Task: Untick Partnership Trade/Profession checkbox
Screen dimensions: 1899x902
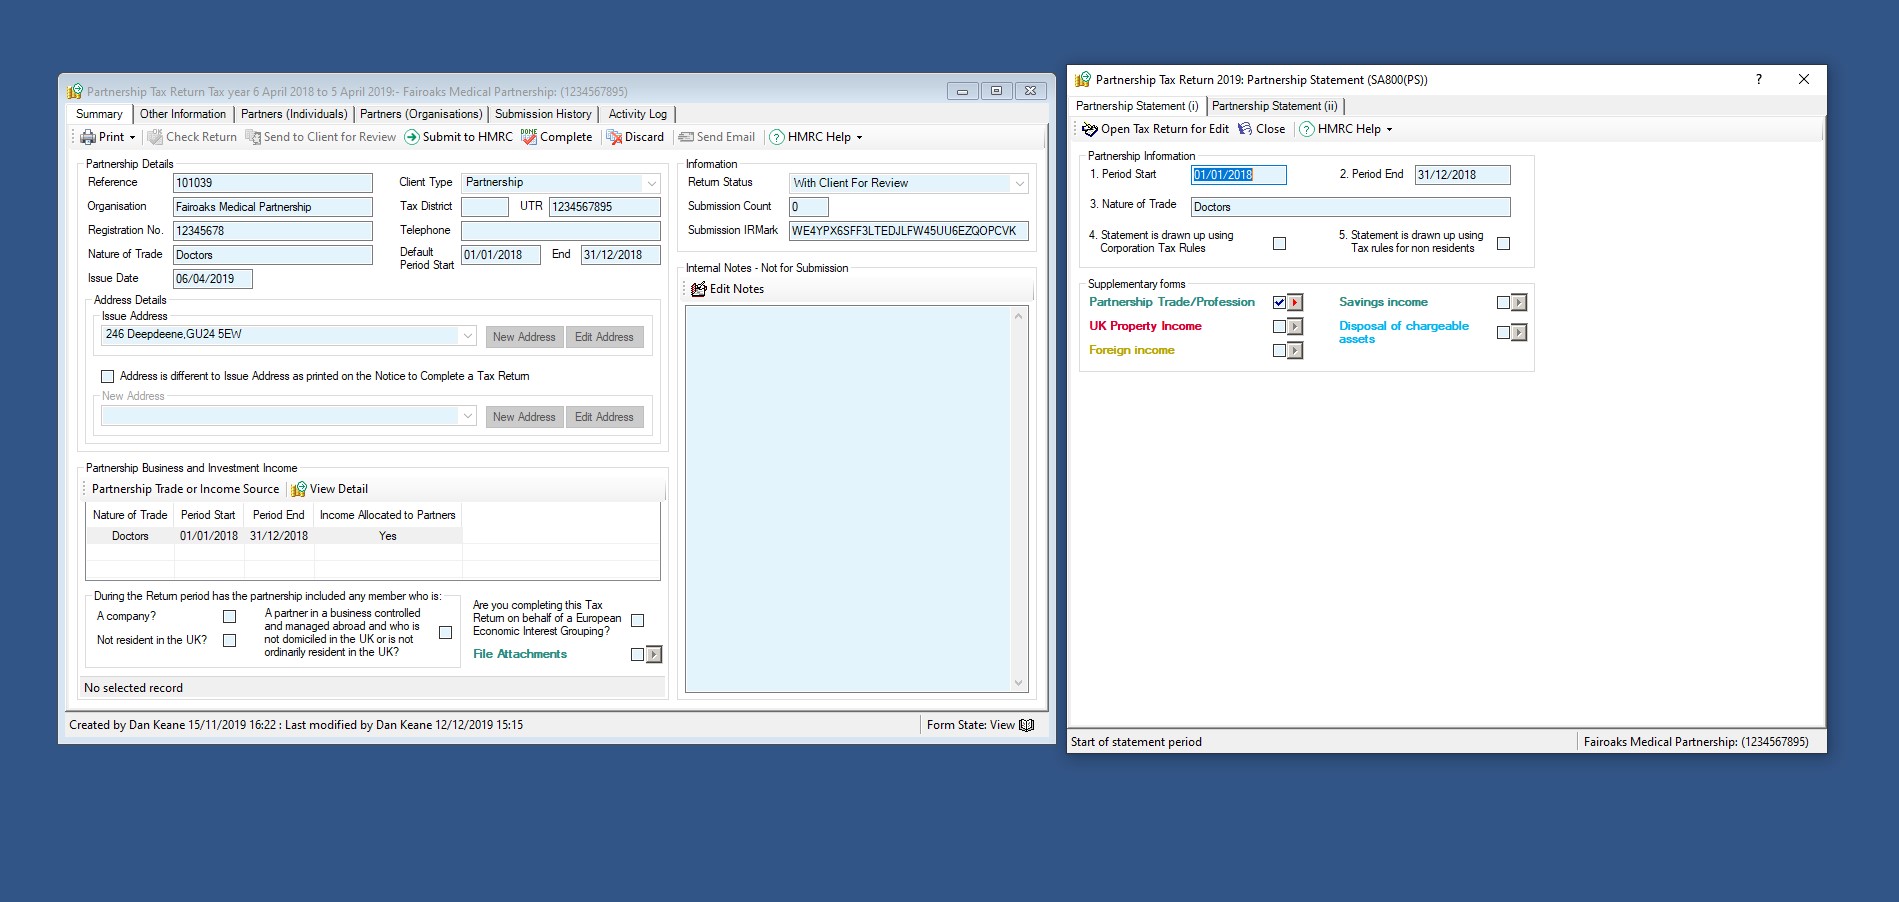Action: click(x=1279, y=303)
